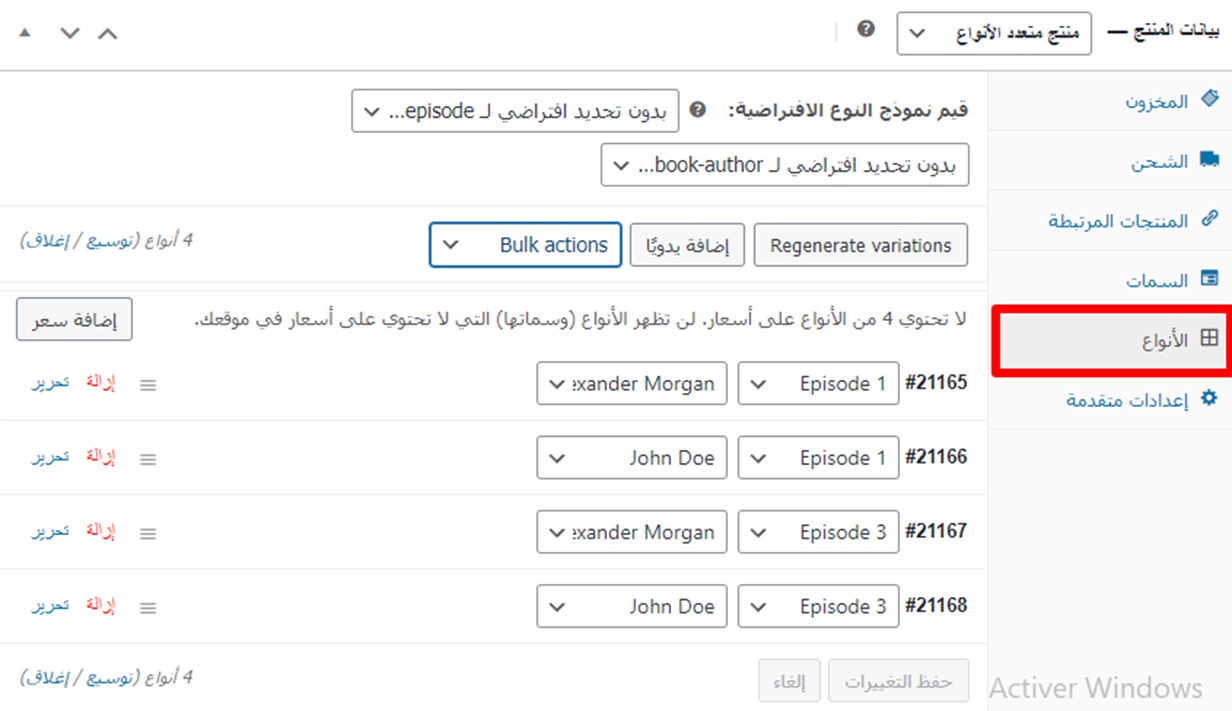
Task: Click Regenerate variations button
Action: 860,245
